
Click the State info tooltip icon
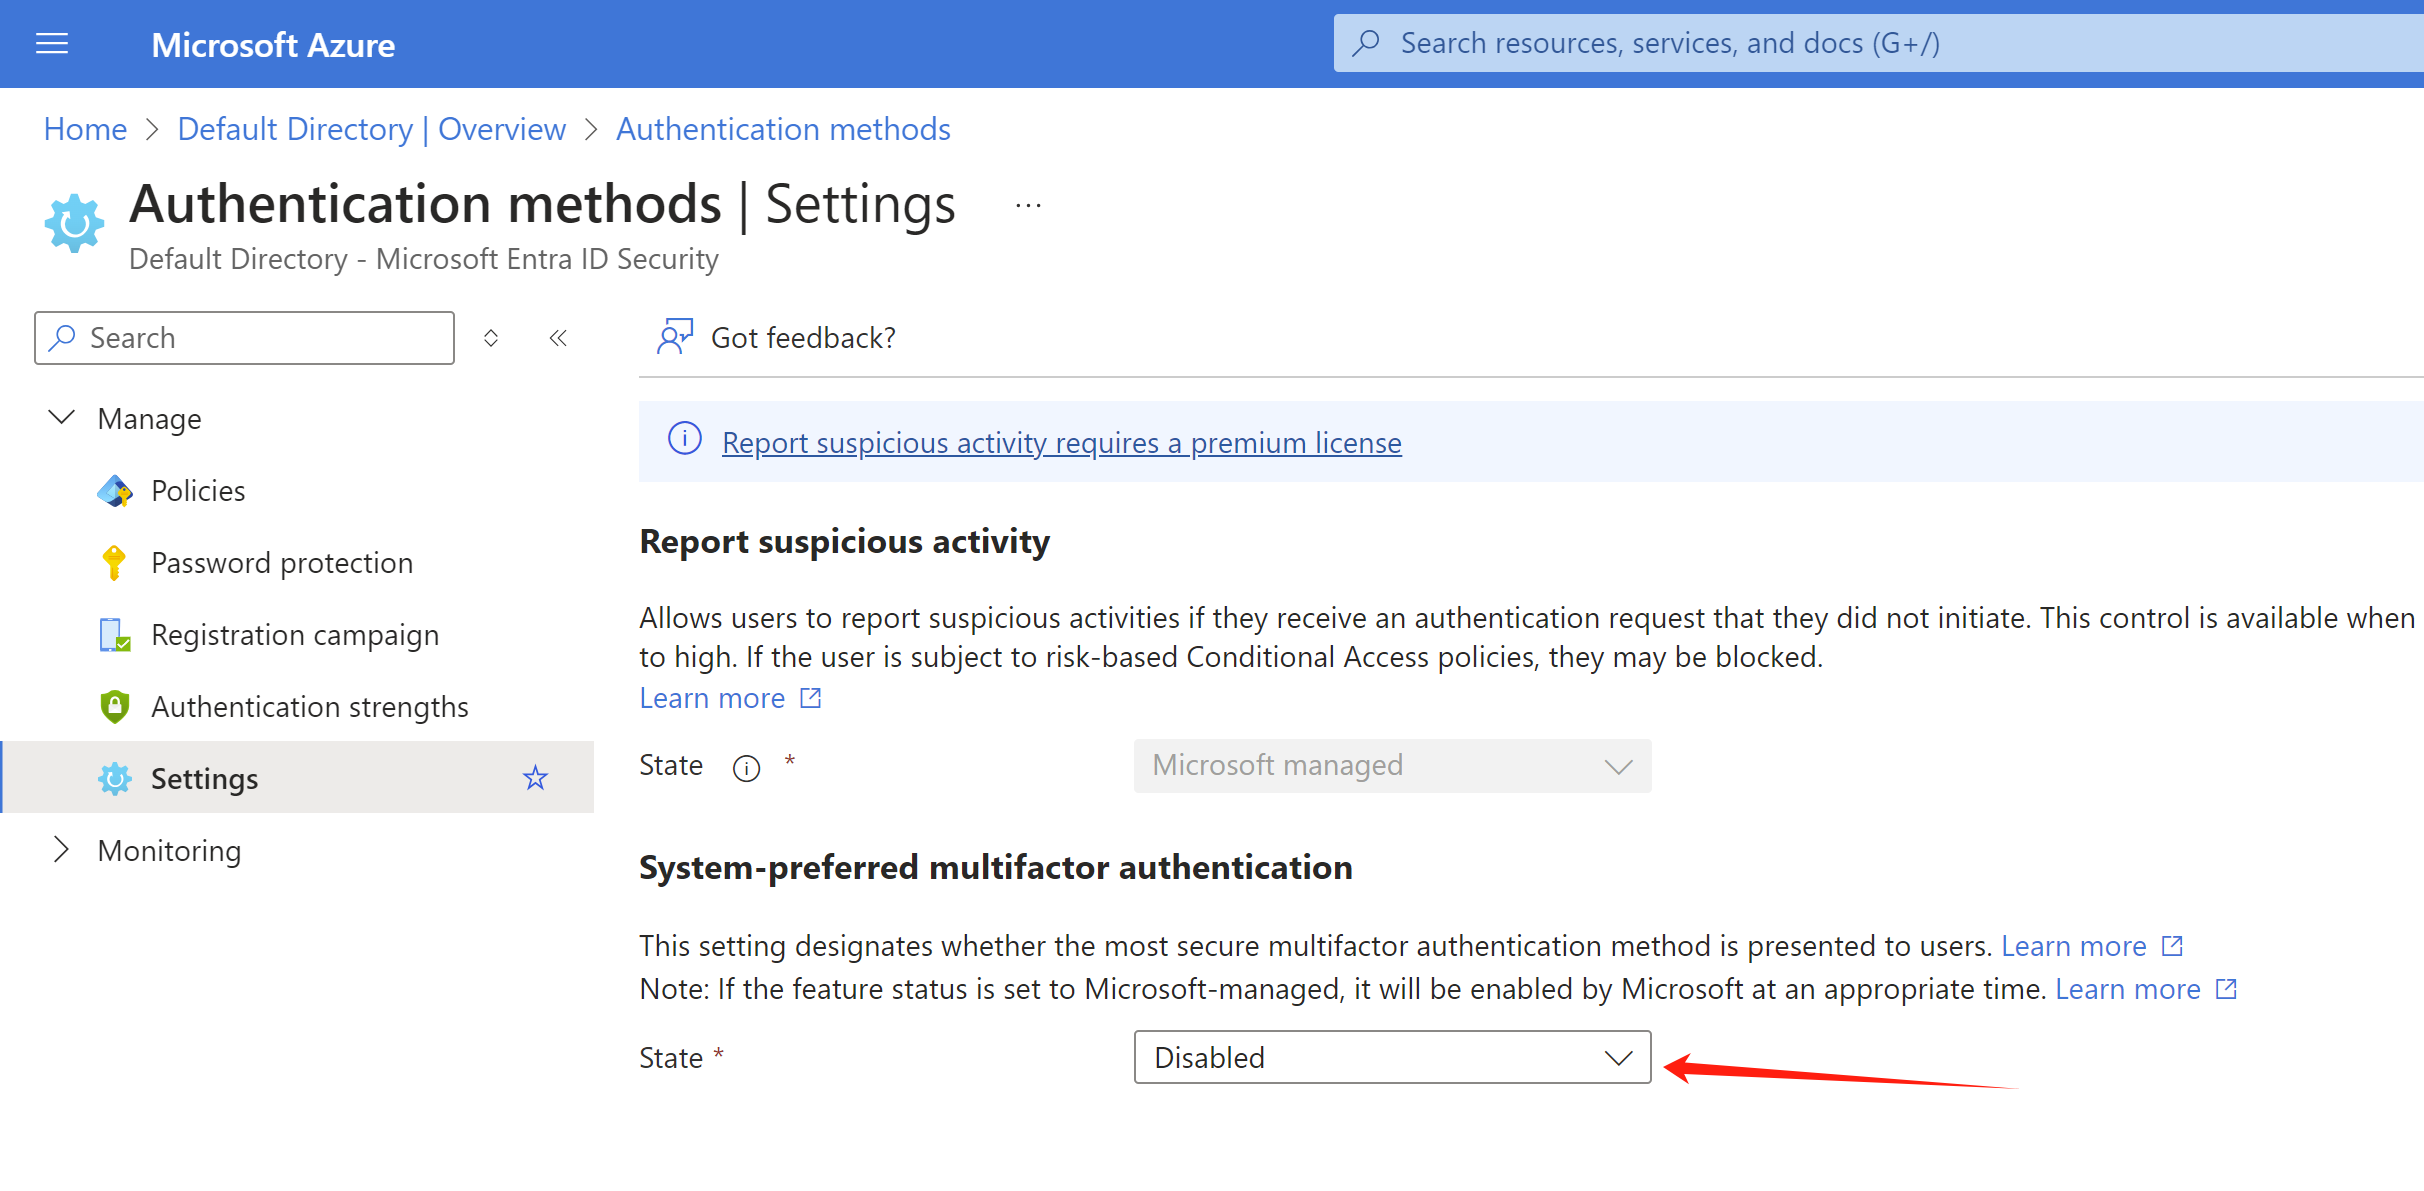tap(746, 768)
